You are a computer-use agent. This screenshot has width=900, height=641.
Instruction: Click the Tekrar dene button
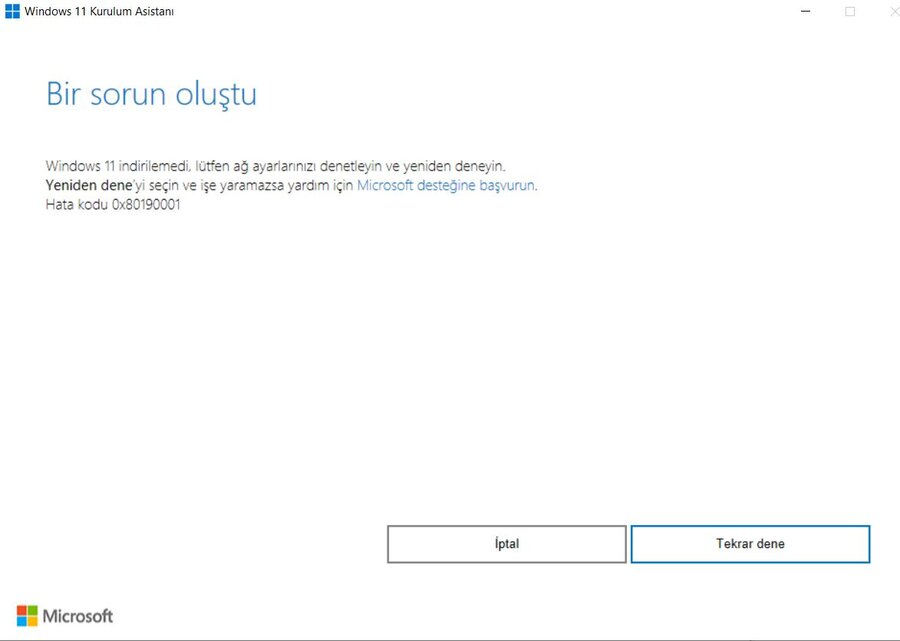pyautogui.click(x=750, y=544)
